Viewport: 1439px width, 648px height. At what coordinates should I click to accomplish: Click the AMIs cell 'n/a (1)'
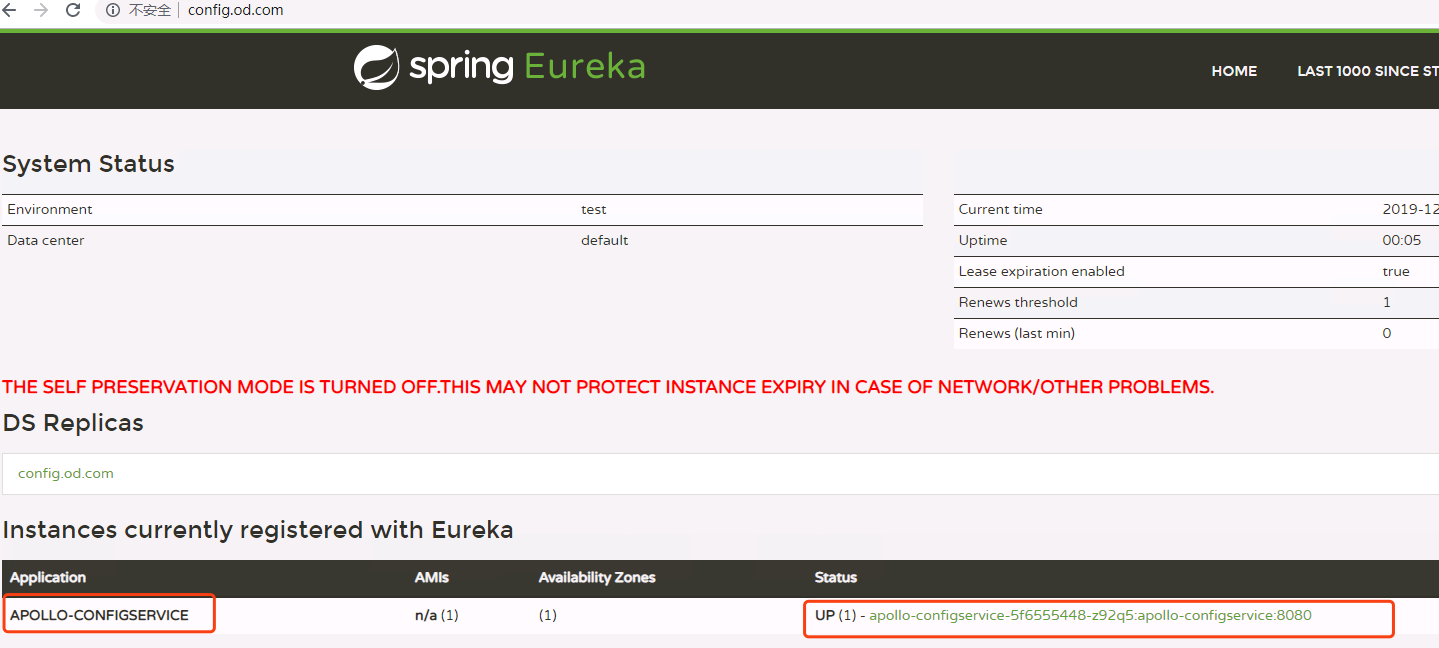tap(437, 615)
